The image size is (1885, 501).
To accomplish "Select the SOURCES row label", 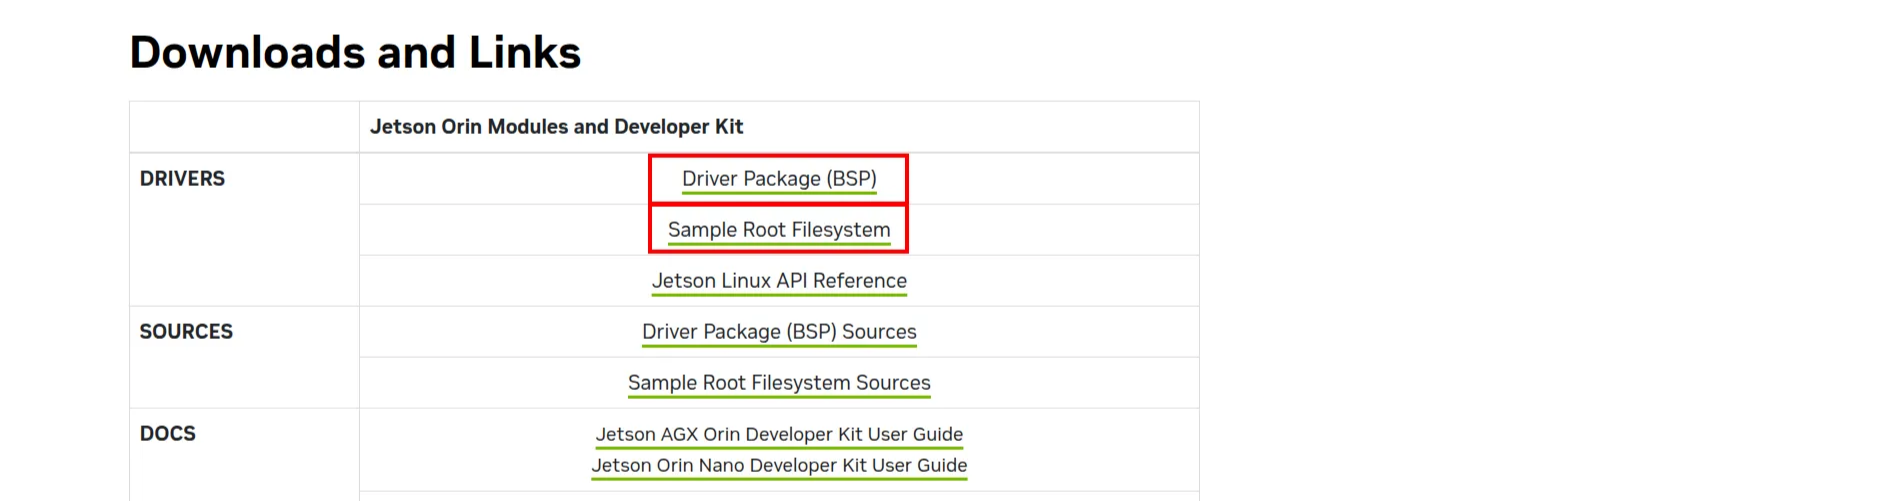I will [186, 332].
